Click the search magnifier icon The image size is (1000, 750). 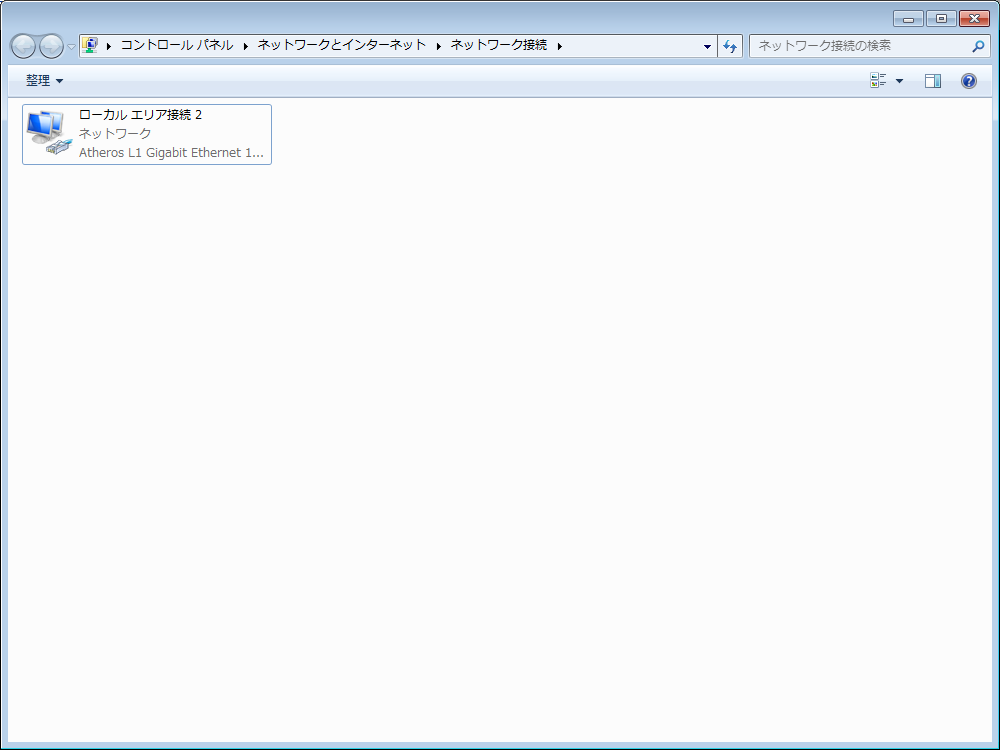click(x=978, y=46)
